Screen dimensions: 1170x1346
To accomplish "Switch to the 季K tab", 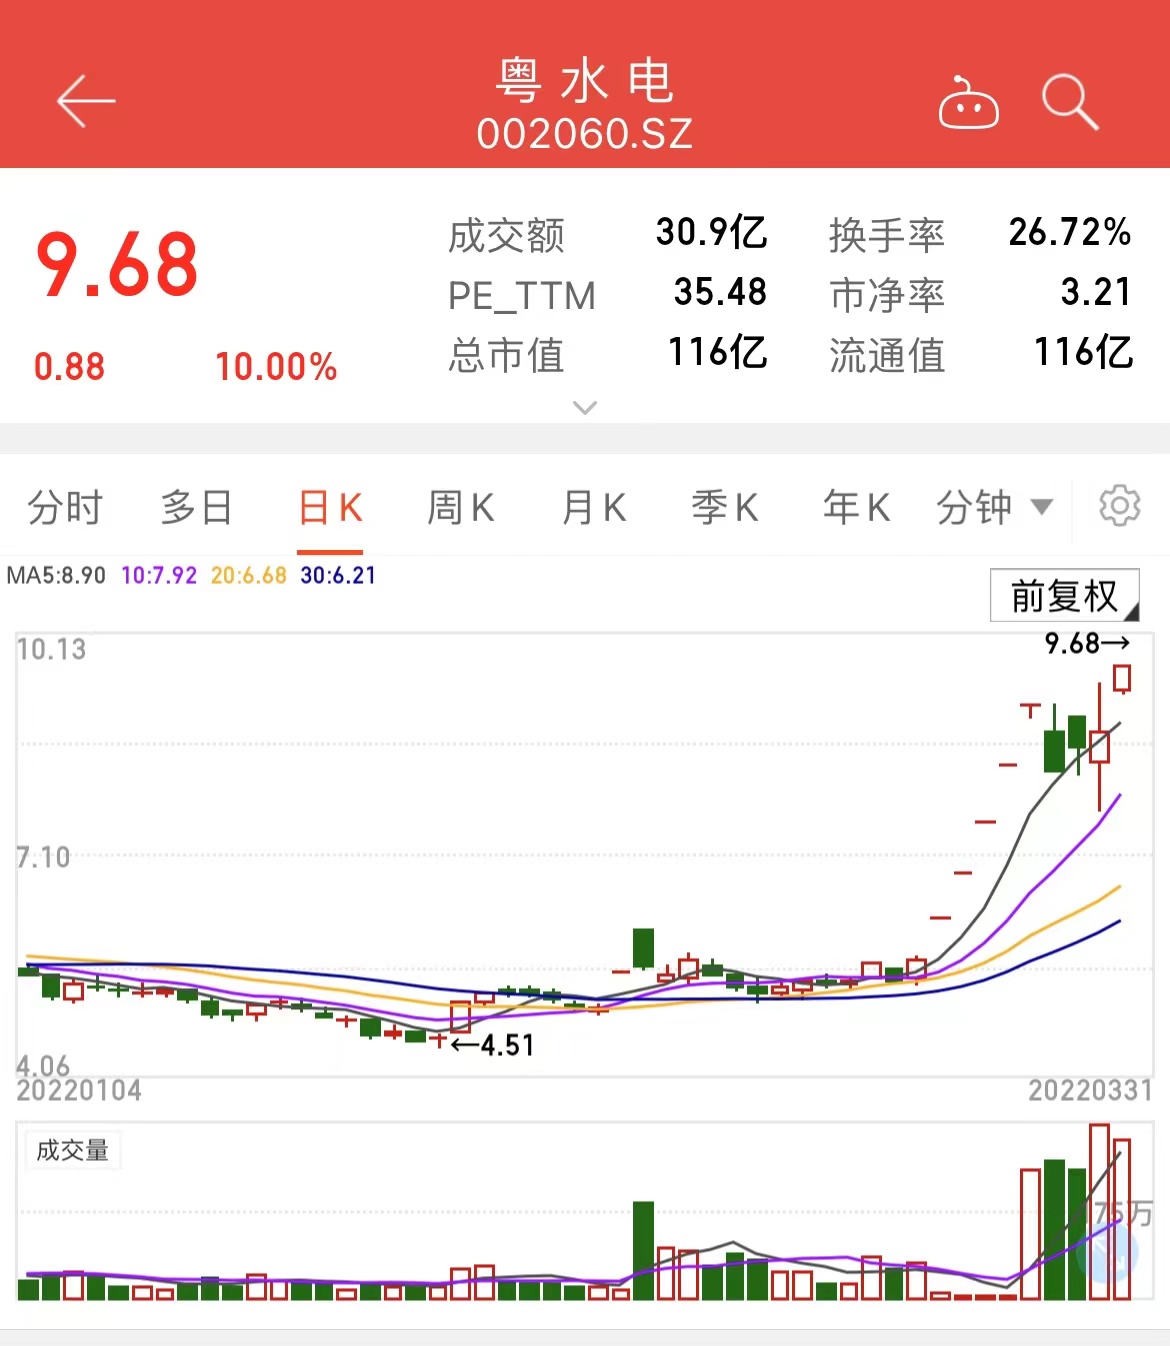I will point(725,508).
